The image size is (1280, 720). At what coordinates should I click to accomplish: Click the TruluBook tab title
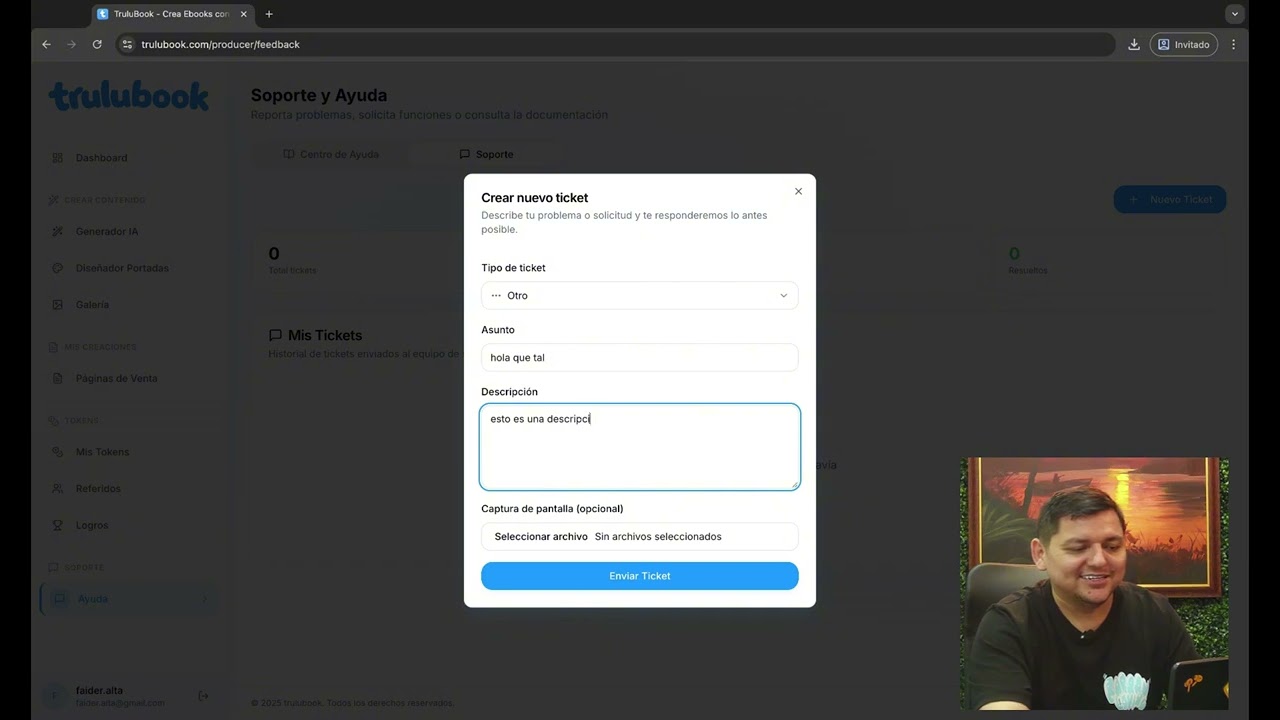[x=172, y=14]
